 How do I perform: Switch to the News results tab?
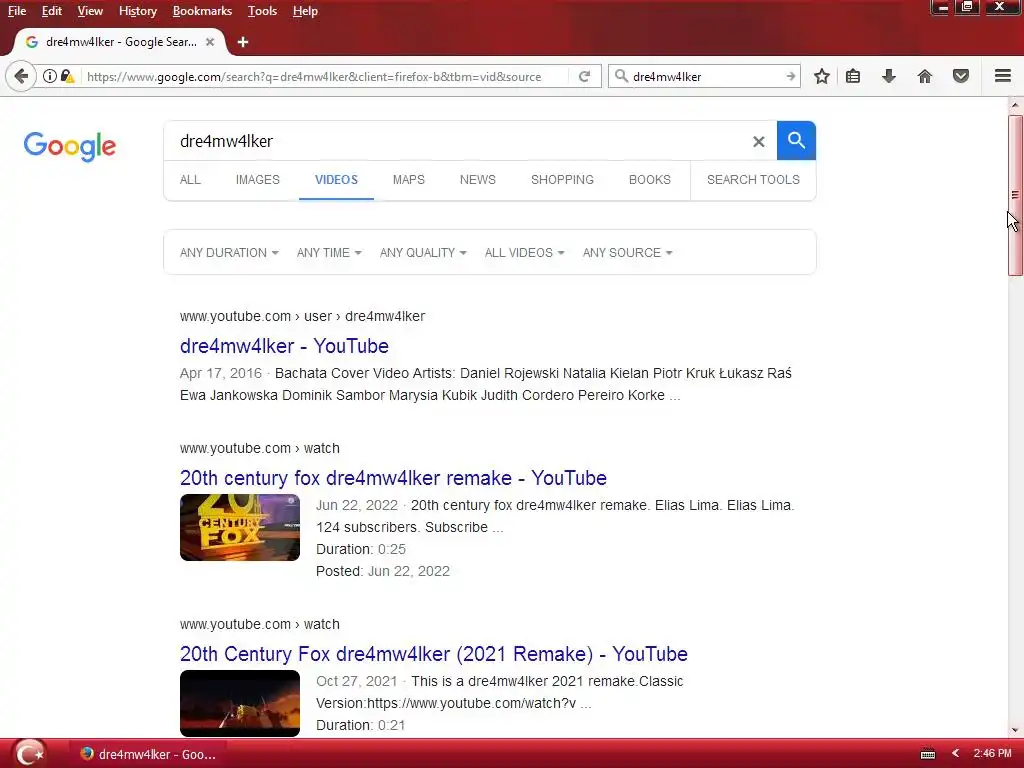coord(477,180)
